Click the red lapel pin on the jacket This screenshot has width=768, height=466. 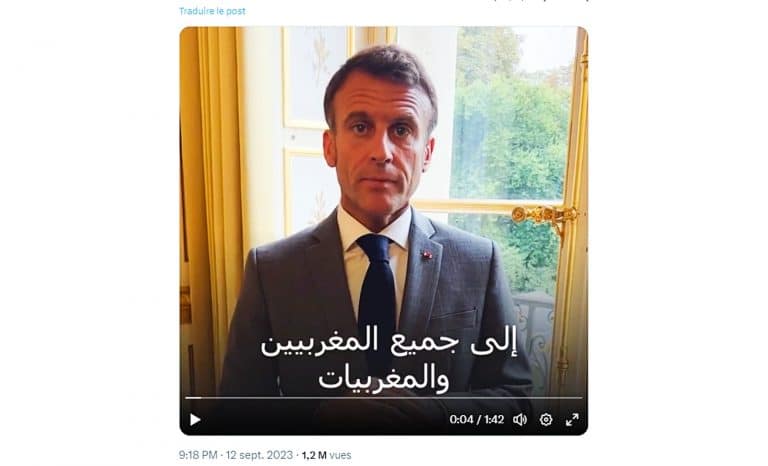click(427, 255)
